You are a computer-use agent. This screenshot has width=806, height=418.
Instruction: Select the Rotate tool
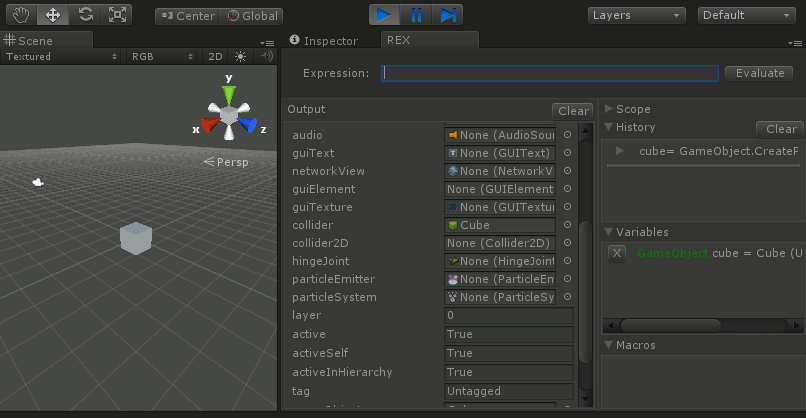pos(85,14)
